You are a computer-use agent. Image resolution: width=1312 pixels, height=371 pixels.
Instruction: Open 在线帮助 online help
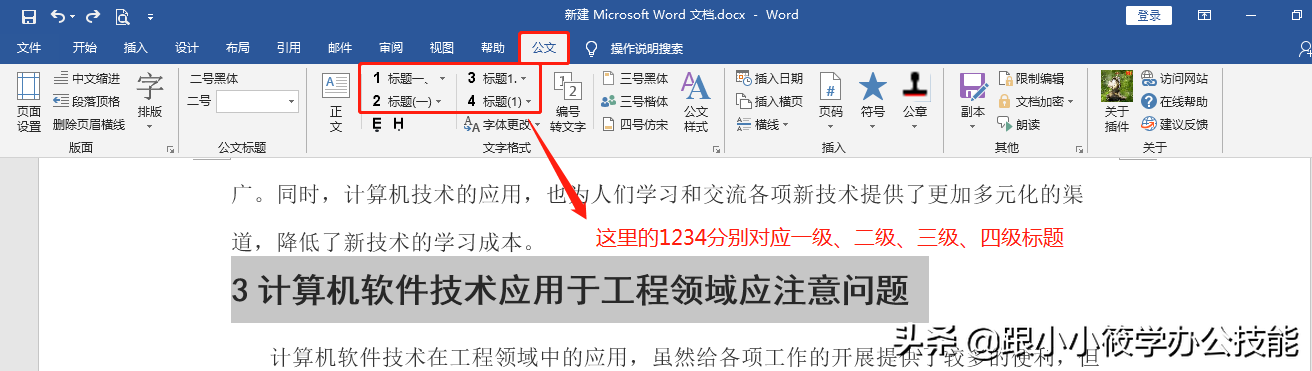1175,101
